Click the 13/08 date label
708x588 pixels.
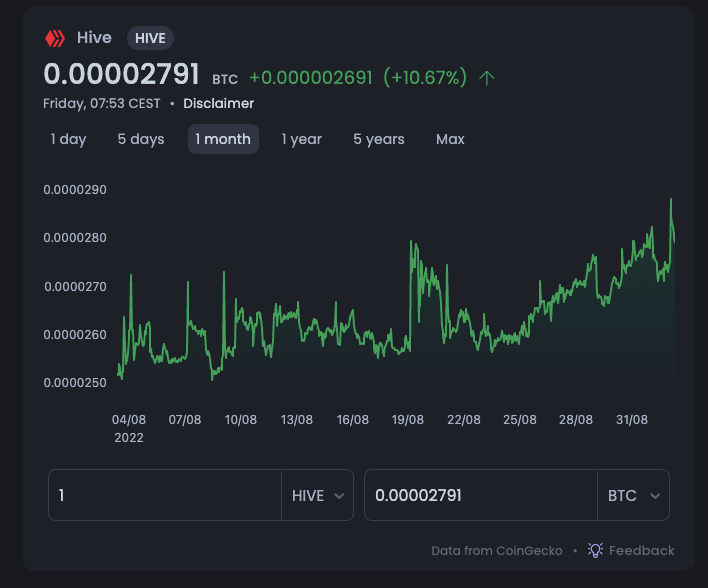297,420
